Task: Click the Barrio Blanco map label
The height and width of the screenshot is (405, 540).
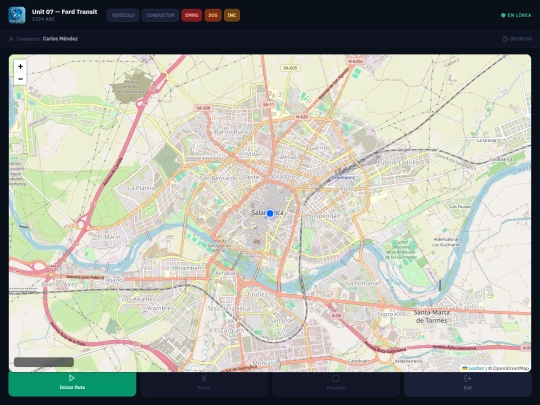Action: 233,132
